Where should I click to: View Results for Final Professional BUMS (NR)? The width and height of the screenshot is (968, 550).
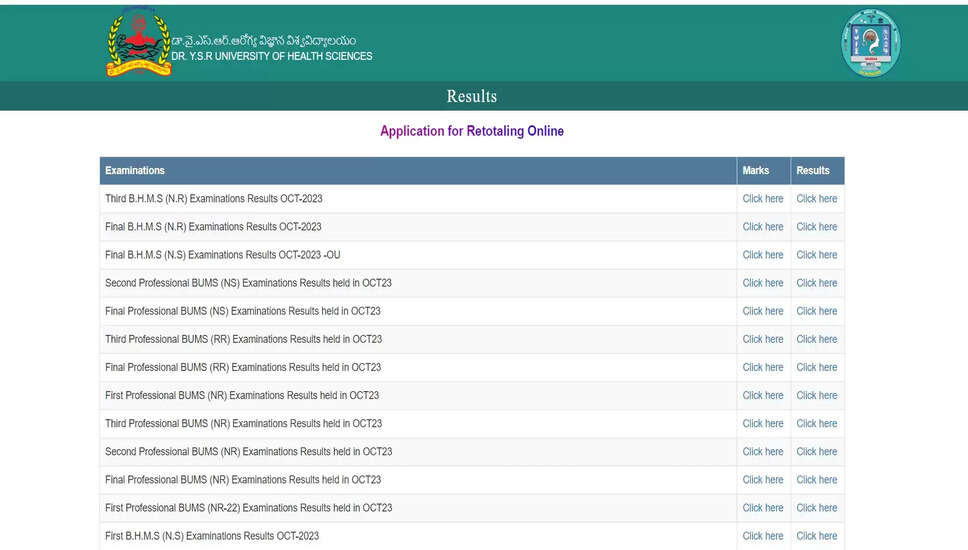[x=816, y=479]
